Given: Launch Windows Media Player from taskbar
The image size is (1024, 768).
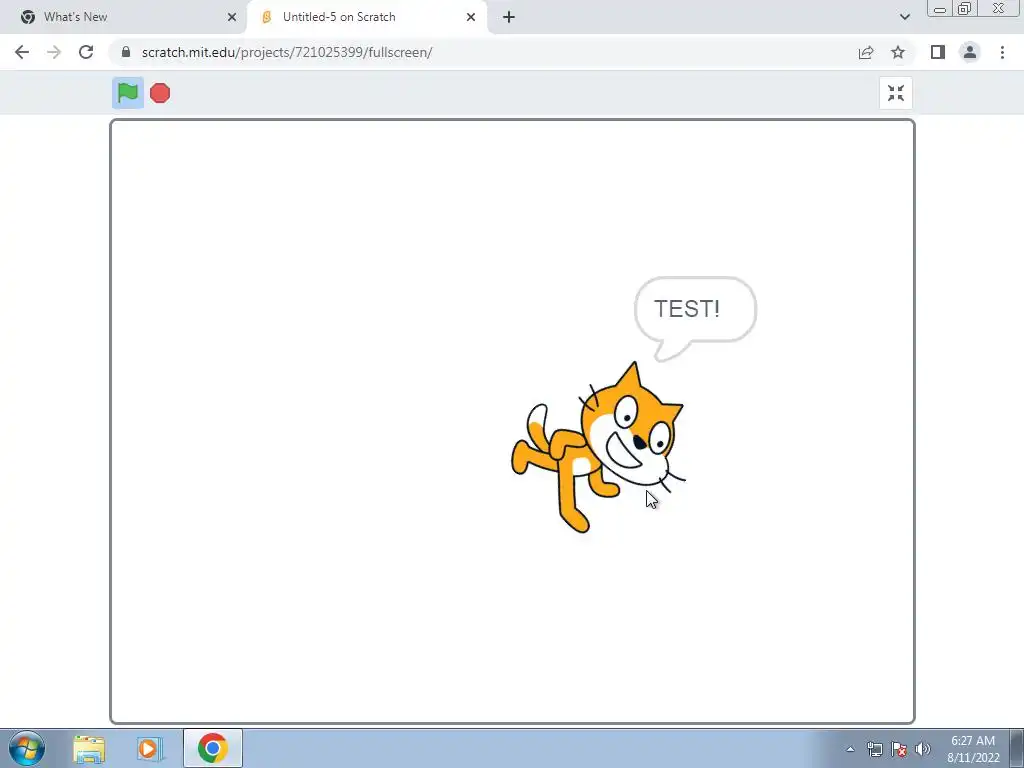Looking at the screenshot, I should pos(149,749).
